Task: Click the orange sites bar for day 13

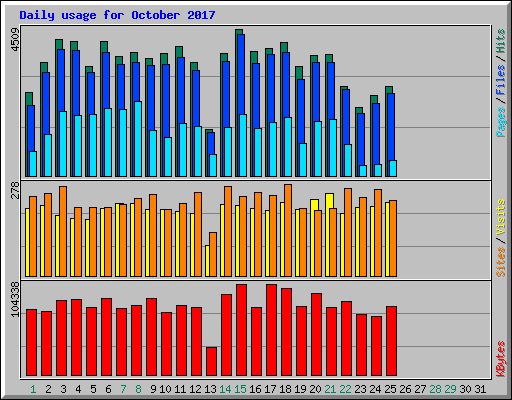Action: click(213, 255)
